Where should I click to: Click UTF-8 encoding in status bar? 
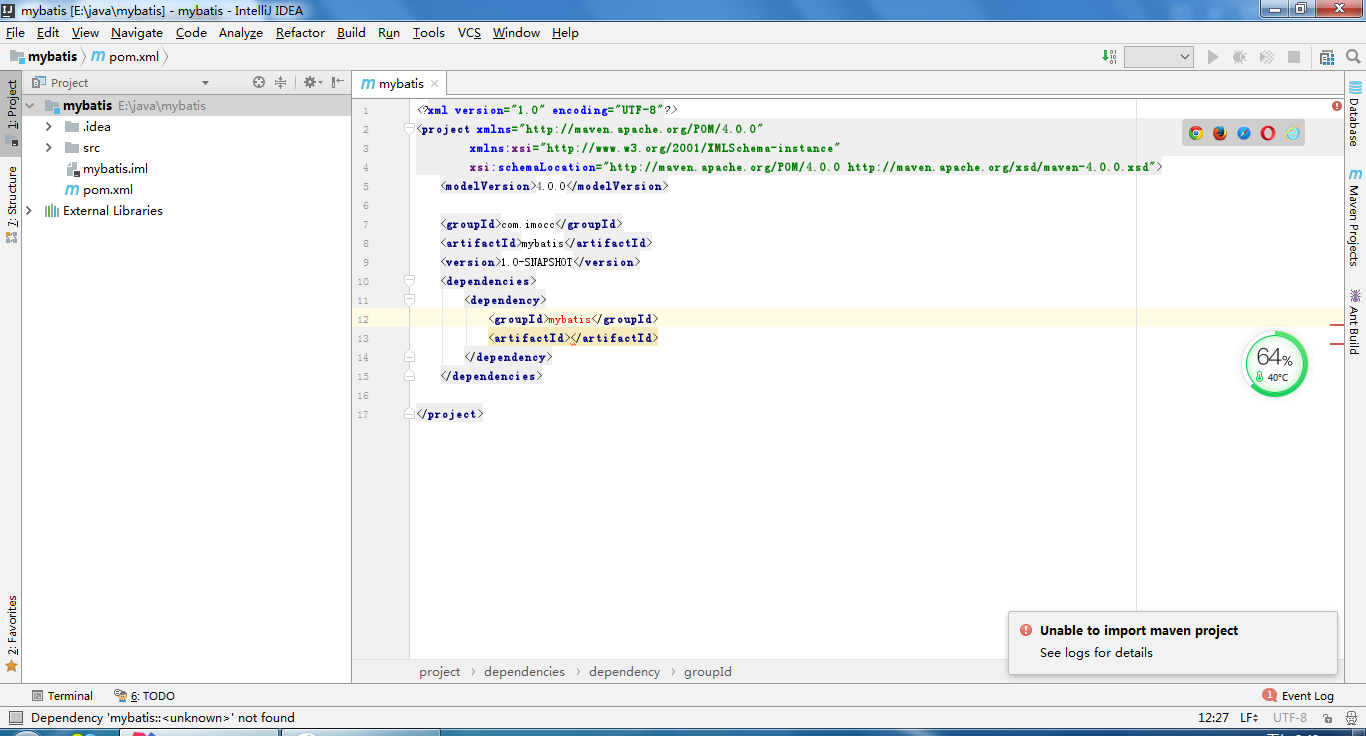1290,717
